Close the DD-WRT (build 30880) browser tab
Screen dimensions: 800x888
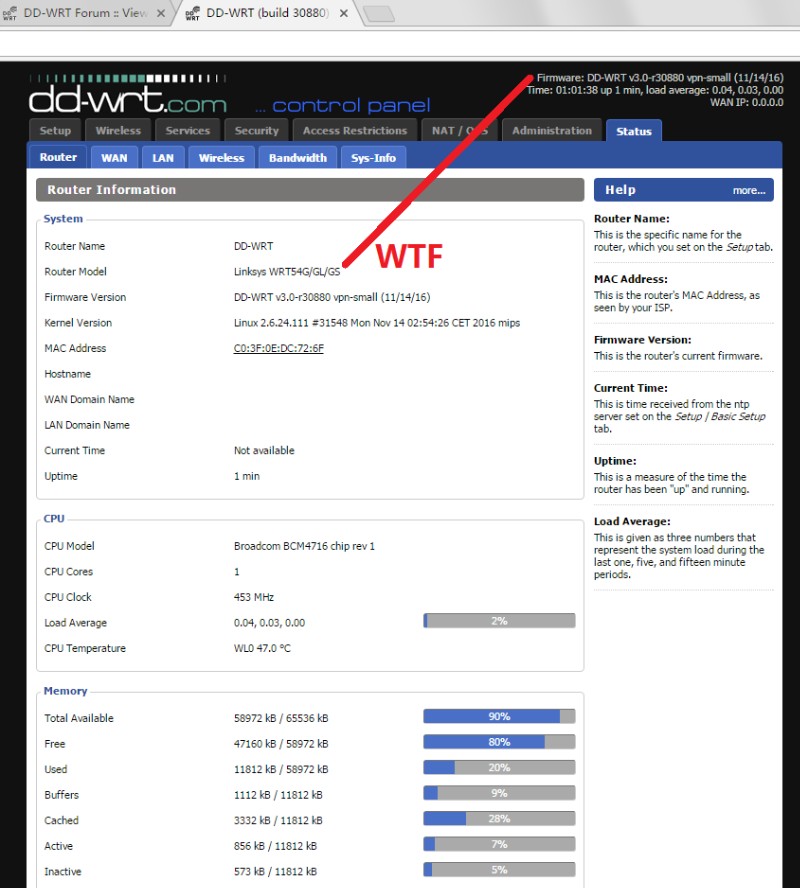pyautogui.click(x=344, y=14)
